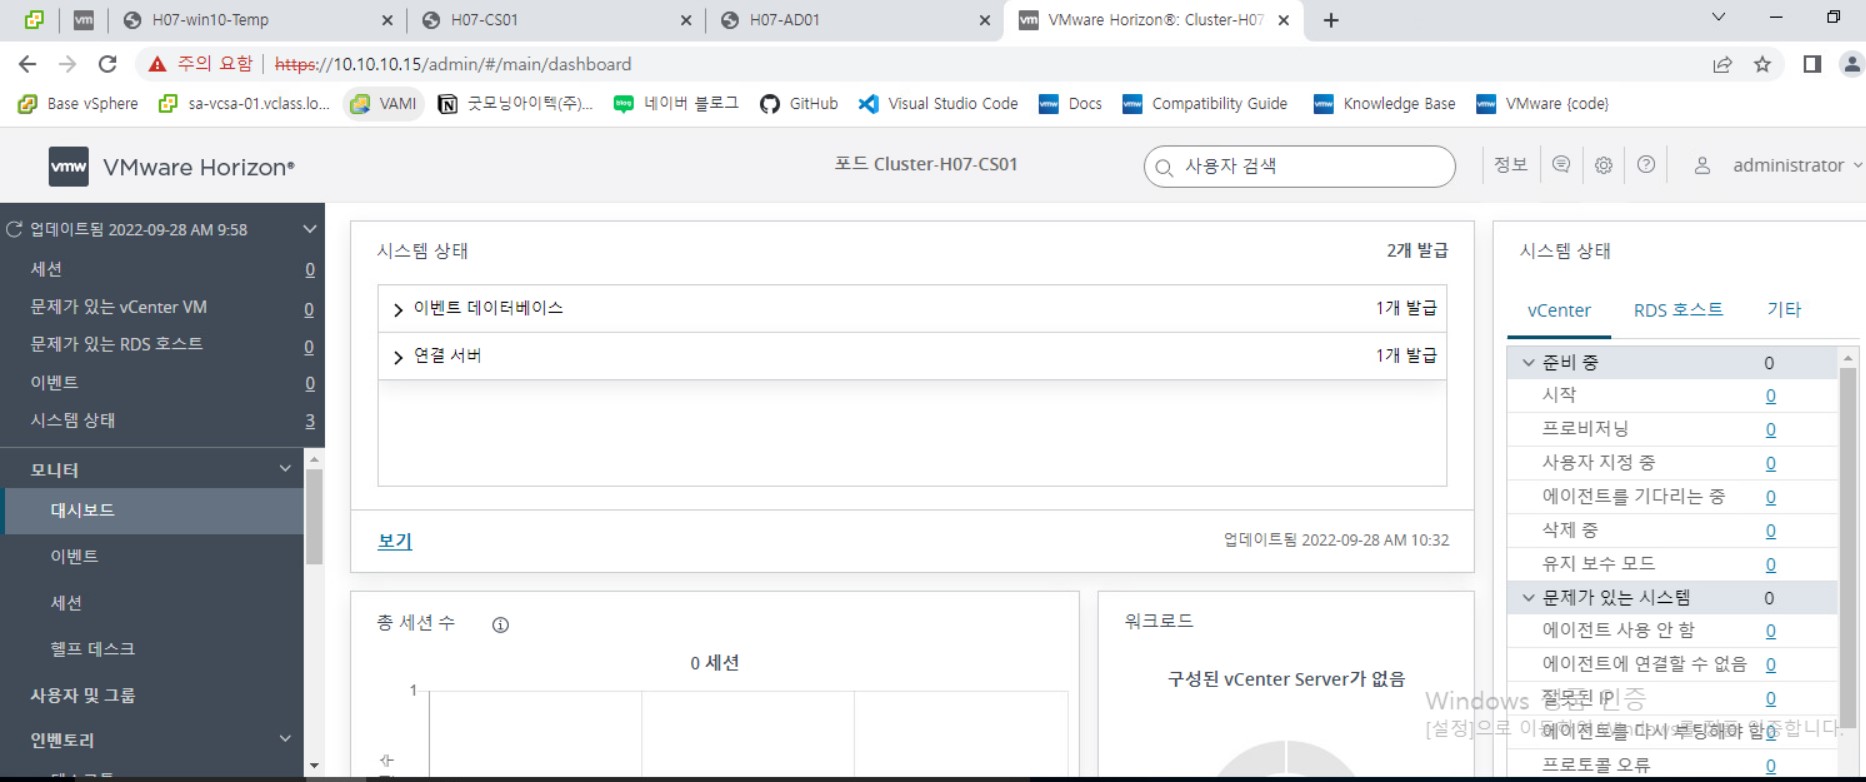1866x782 pixels.
Task: Collapse the 모니터 sidebar section
Action: pos(285,468)
